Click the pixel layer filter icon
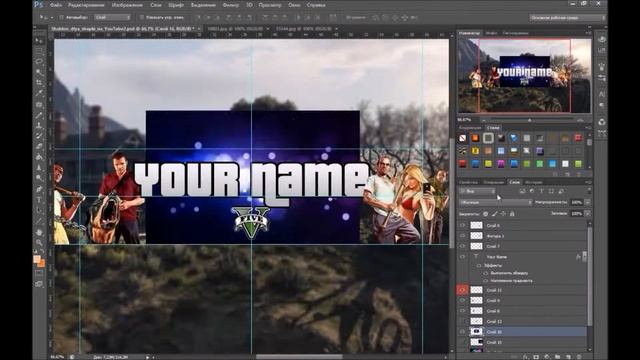The image size is (640, 360). click(x=522, y=191)
